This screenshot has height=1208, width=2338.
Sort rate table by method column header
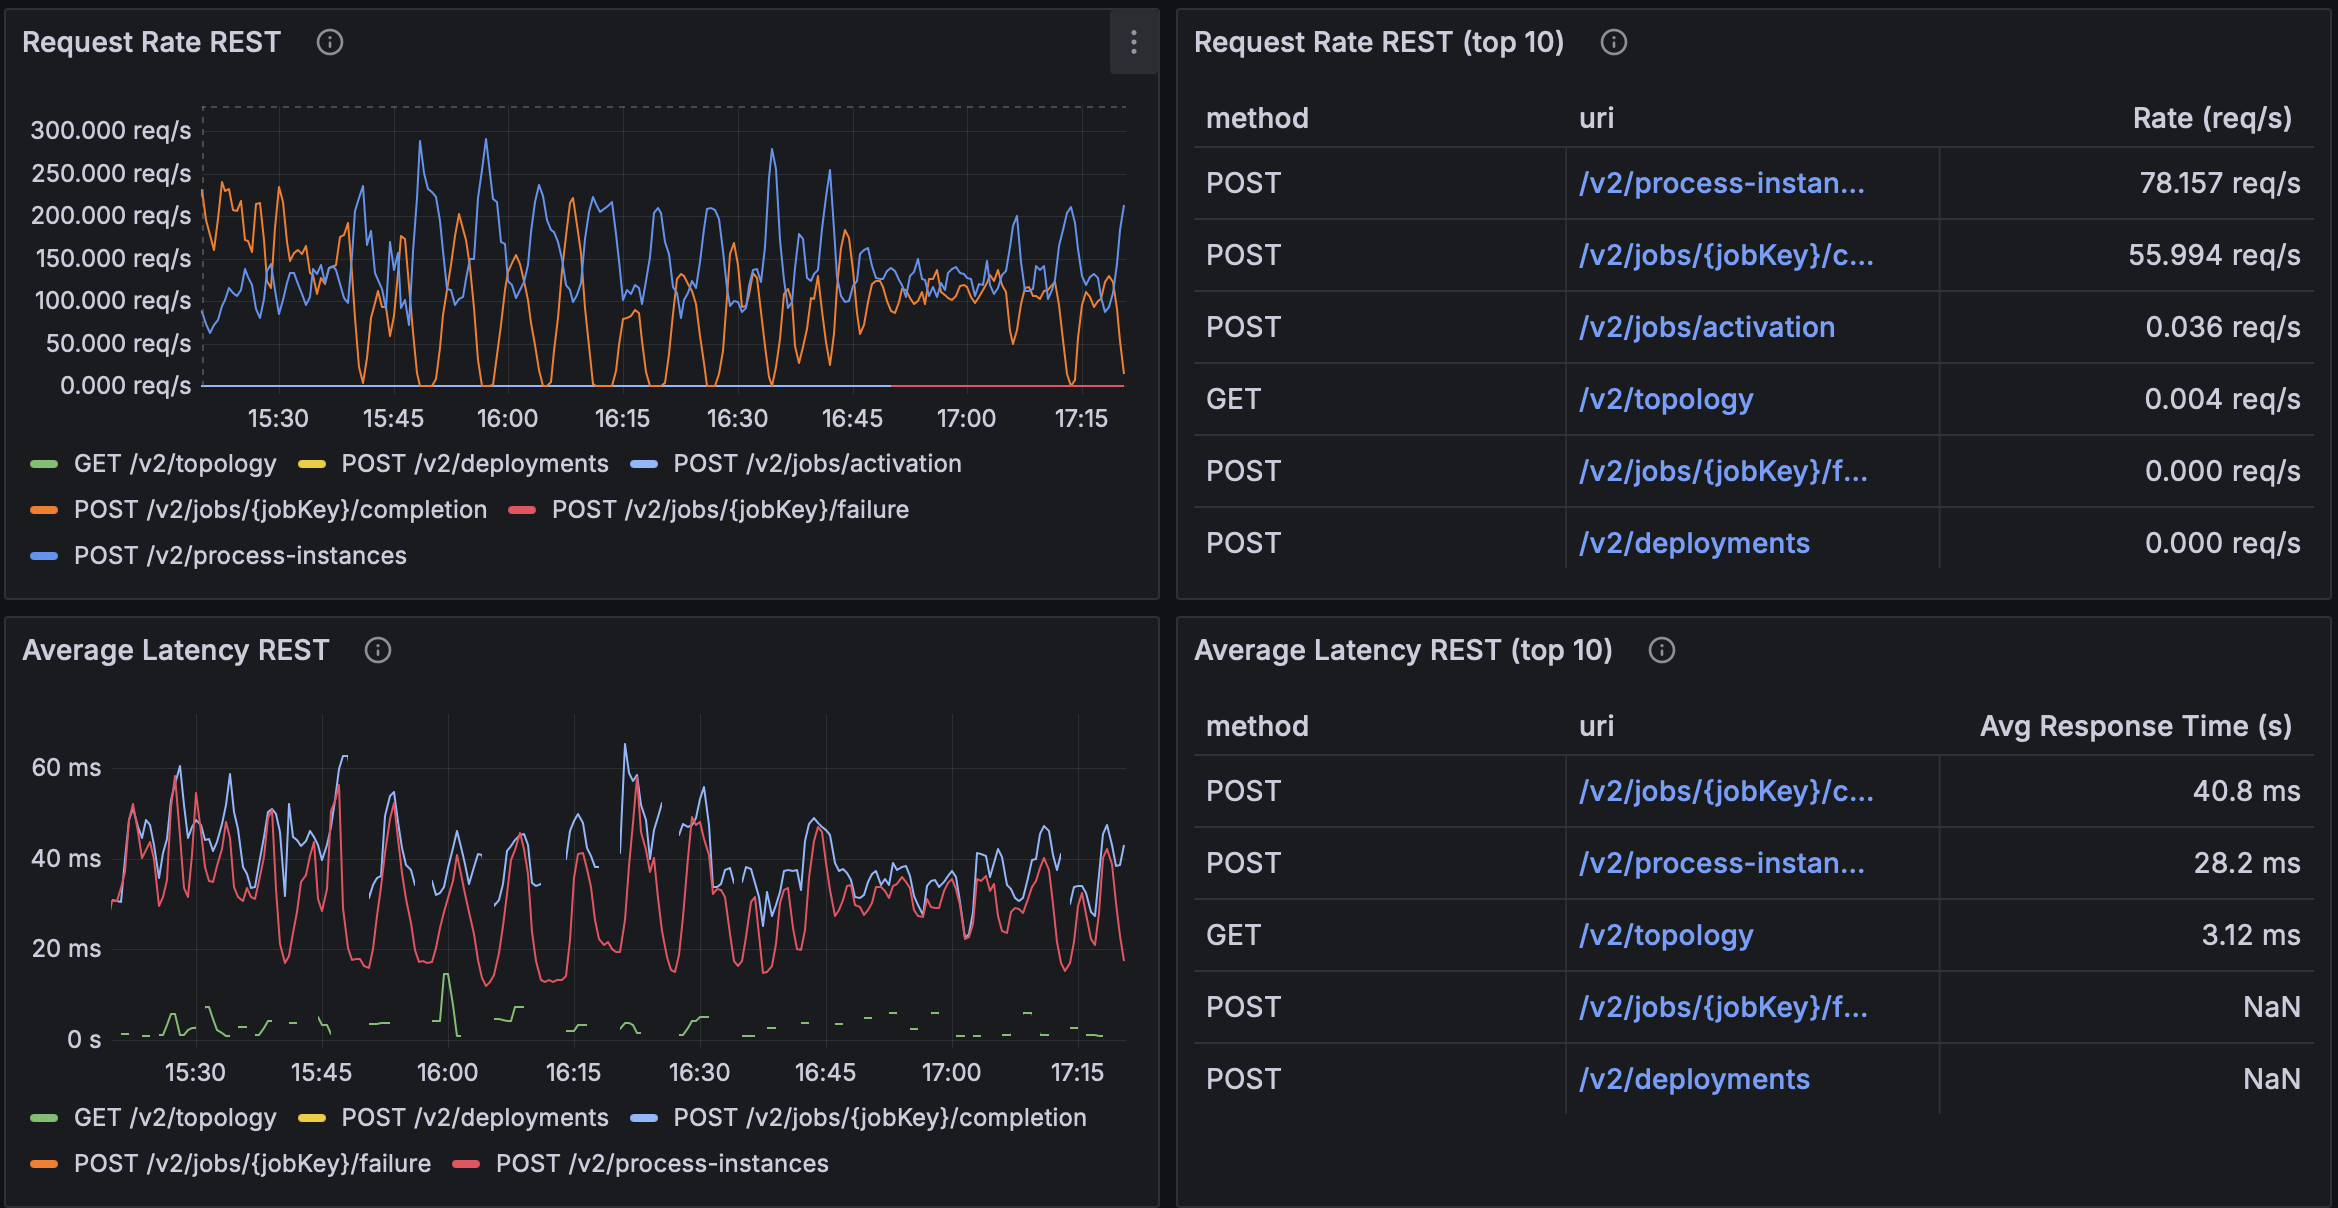coord(1257,118)
